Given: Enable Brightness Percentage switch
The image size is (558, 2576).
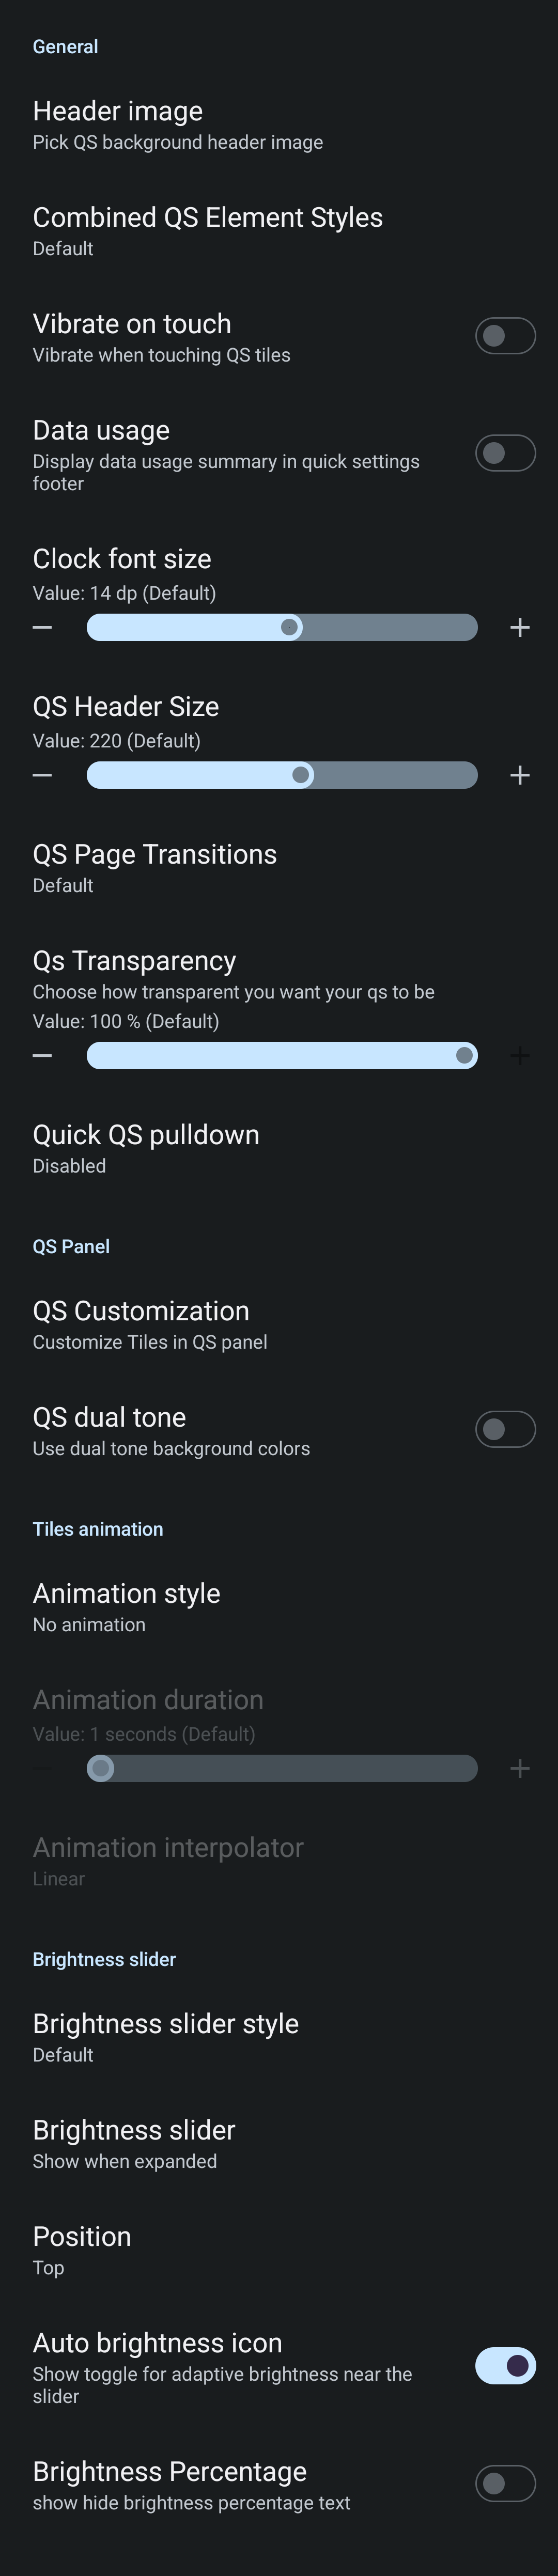Looking at the screenshot, I should click(505, 2483).
